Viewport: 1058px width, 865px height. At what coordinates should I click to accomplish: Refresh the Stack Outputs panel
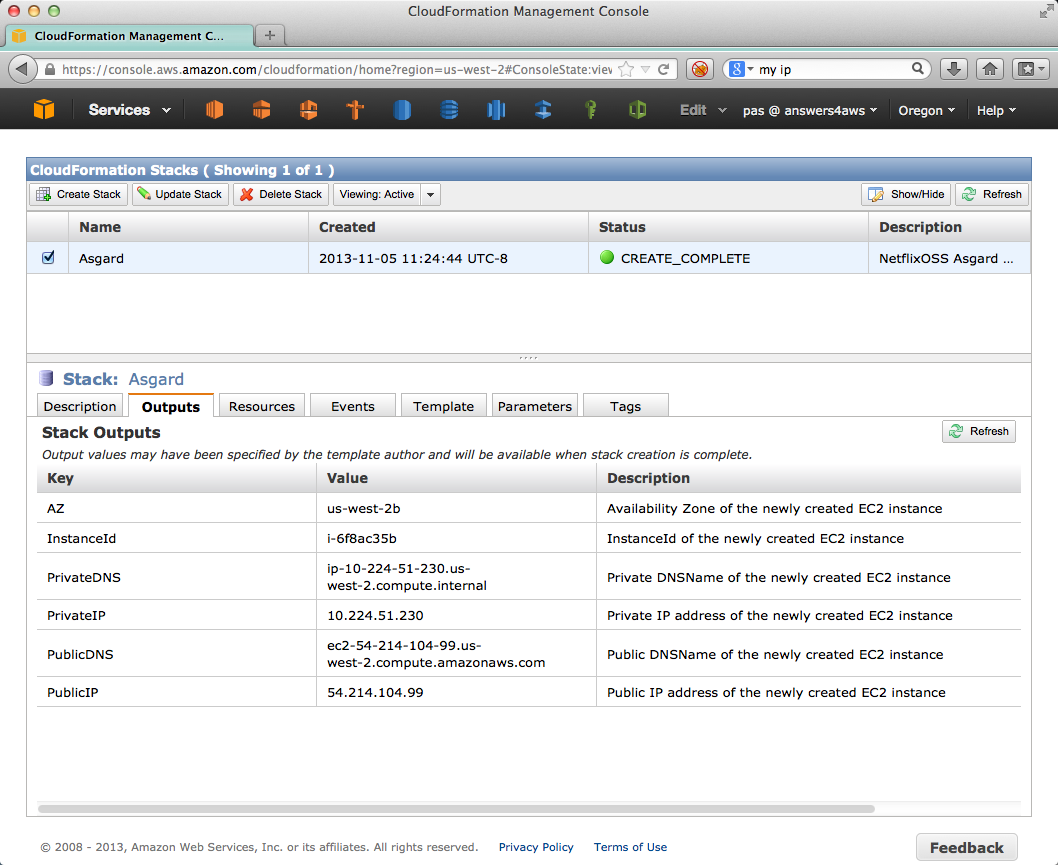(x=979, y=431)
